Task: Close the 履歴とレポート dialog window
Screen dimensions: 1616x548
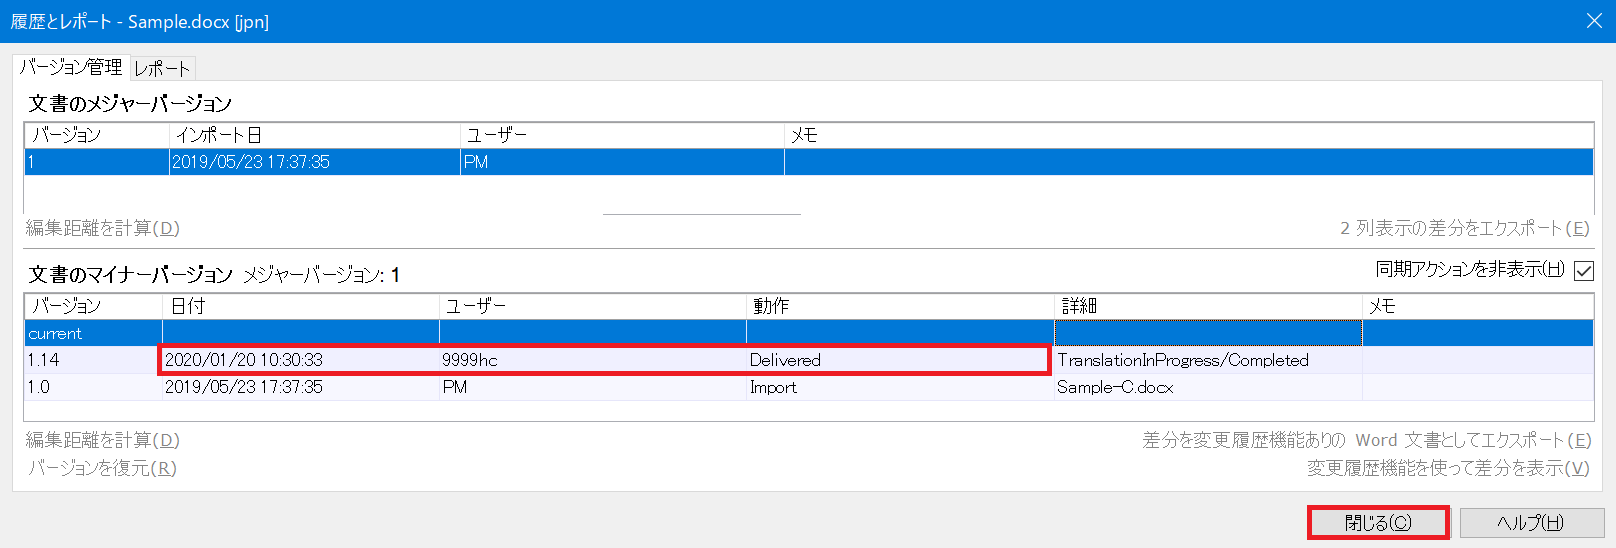Action: tap(1594, 21)
